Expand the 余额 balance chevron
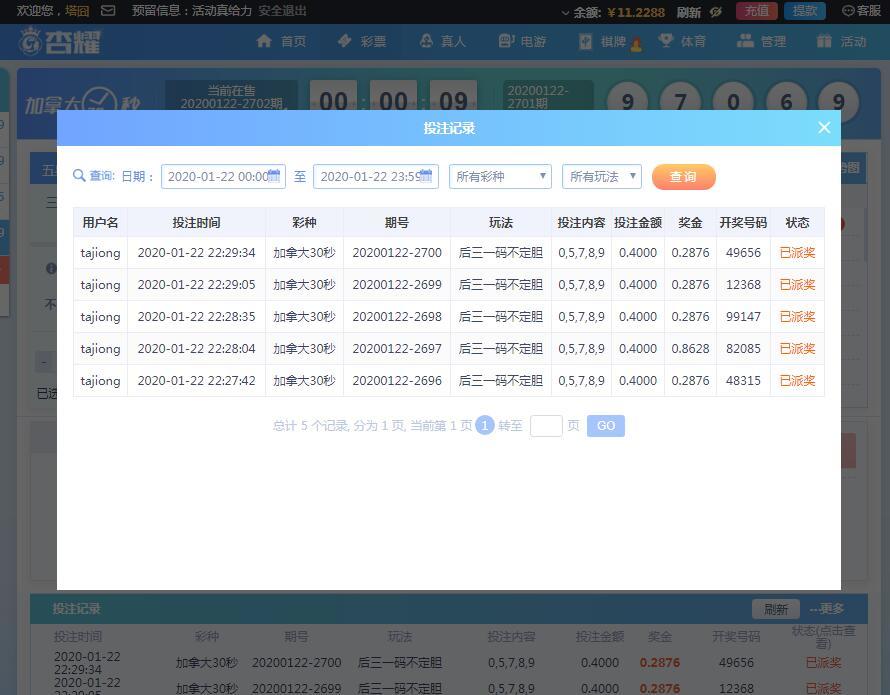Screen dimensions: 890x695 click(x=566, y=12)
